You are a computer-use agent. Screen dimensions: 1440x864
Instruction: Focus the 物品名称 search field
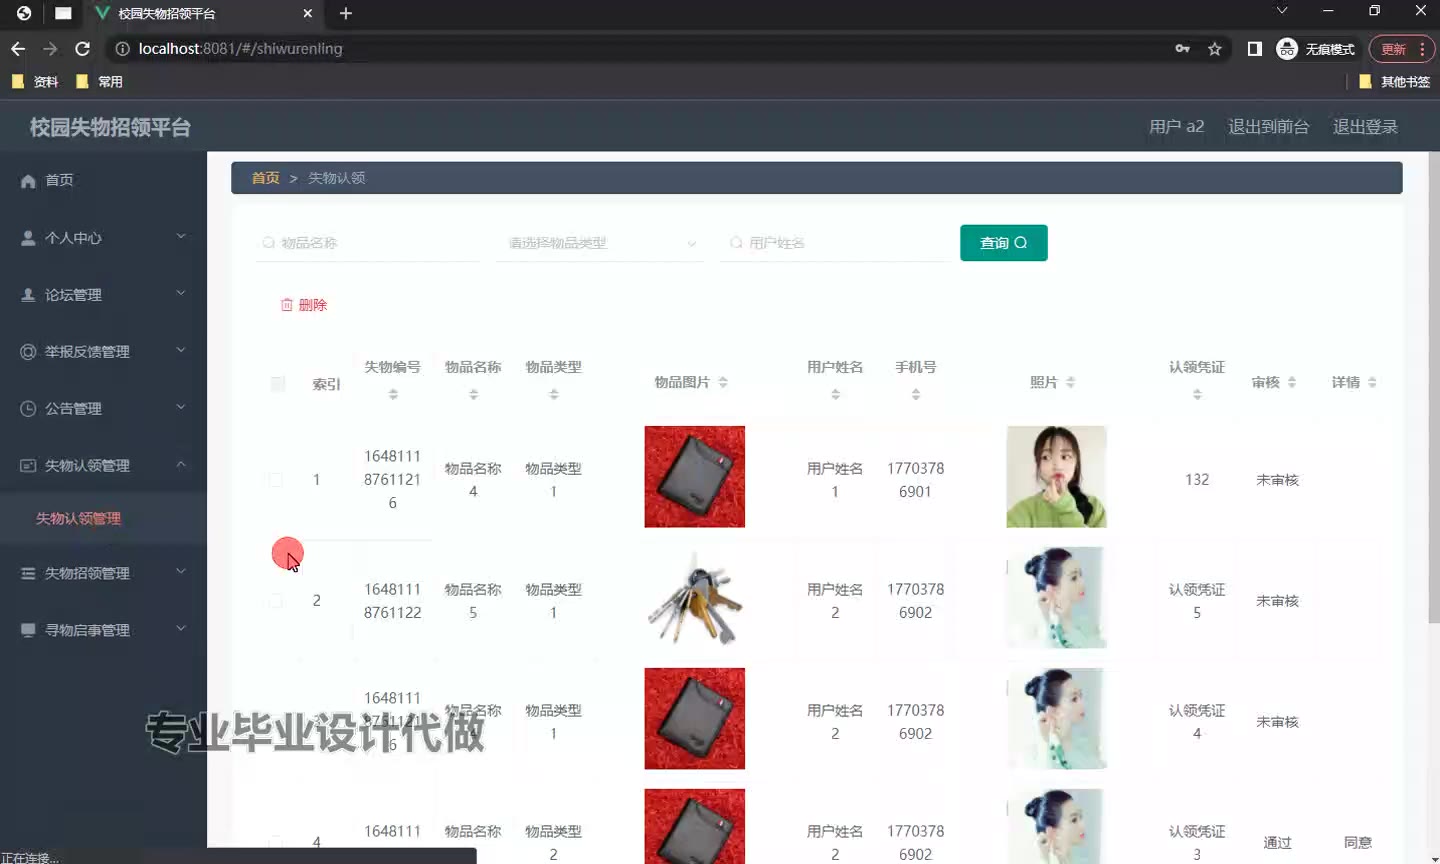pos(368,243)
